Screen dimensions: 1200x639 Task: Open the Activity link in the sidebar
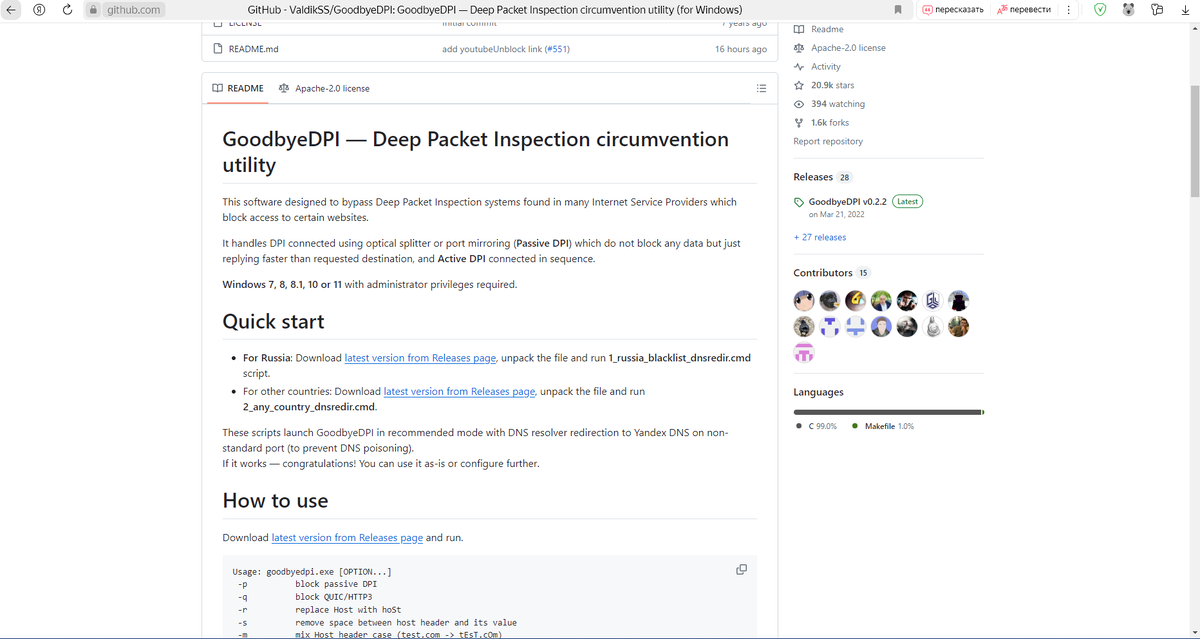[826, 66]
